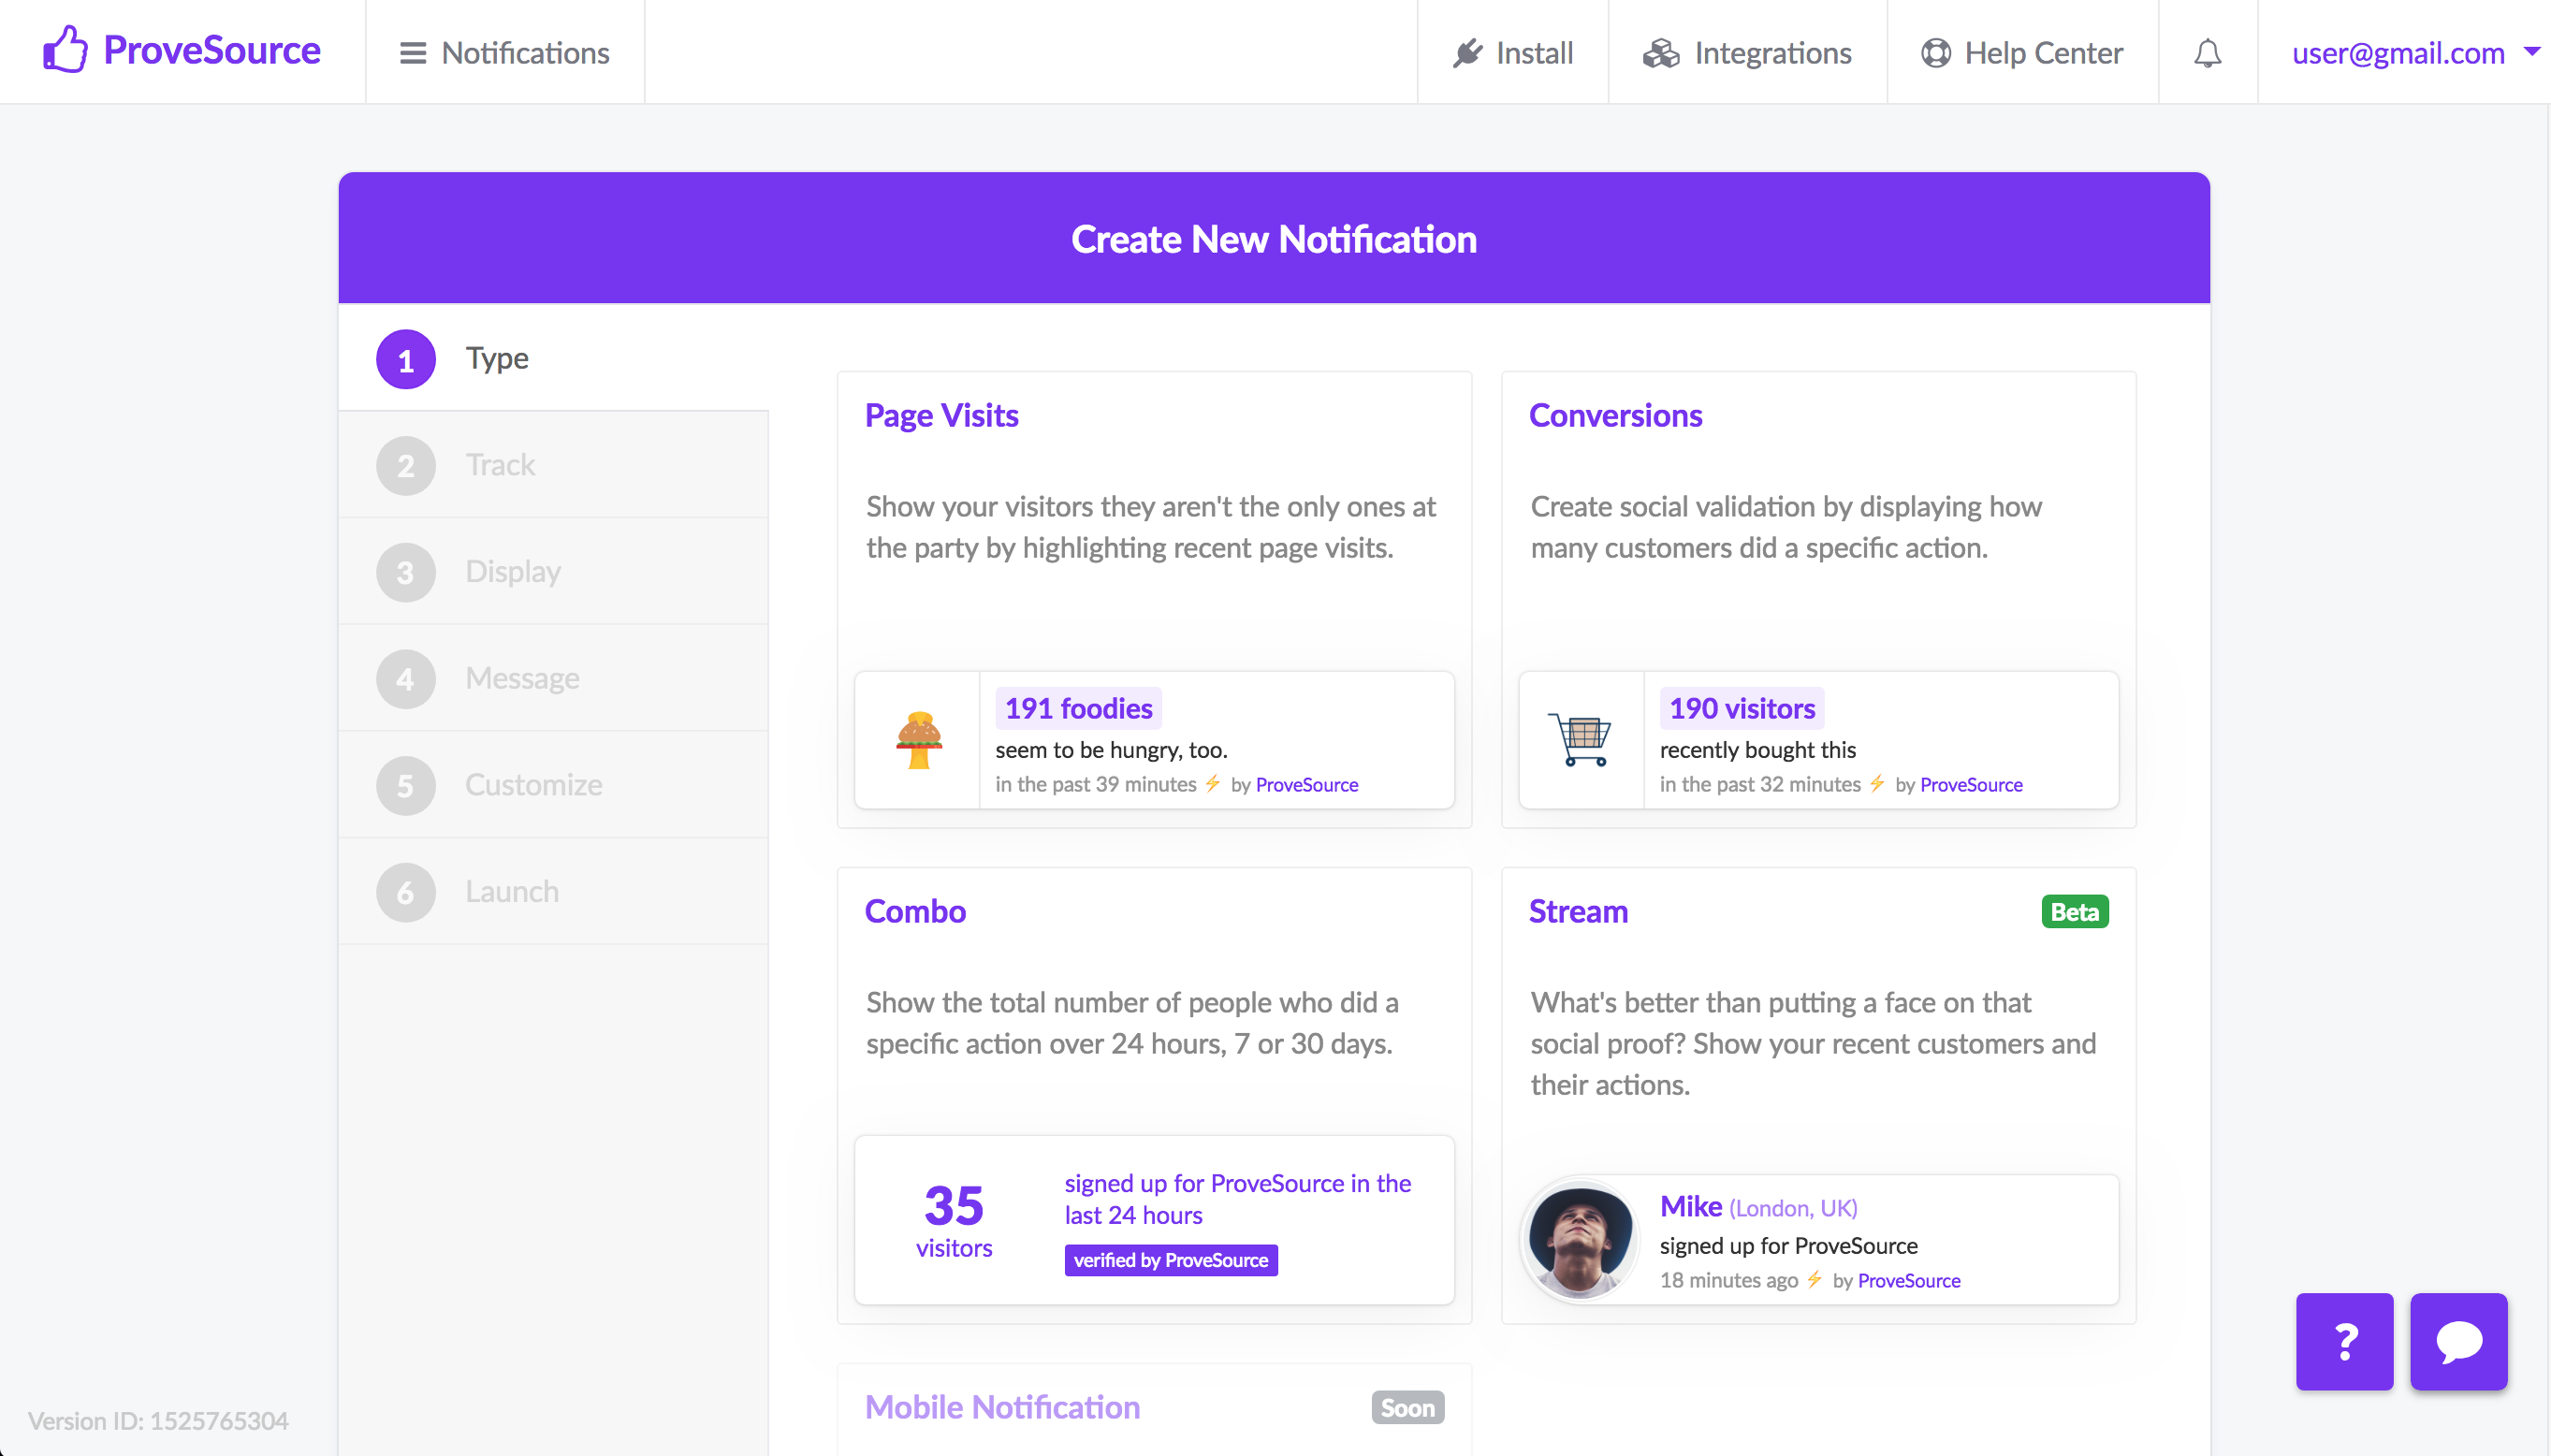This screenshot has width=2551, height=1456.
Task: Go to the Track step
Action: [x=500, y=465]
